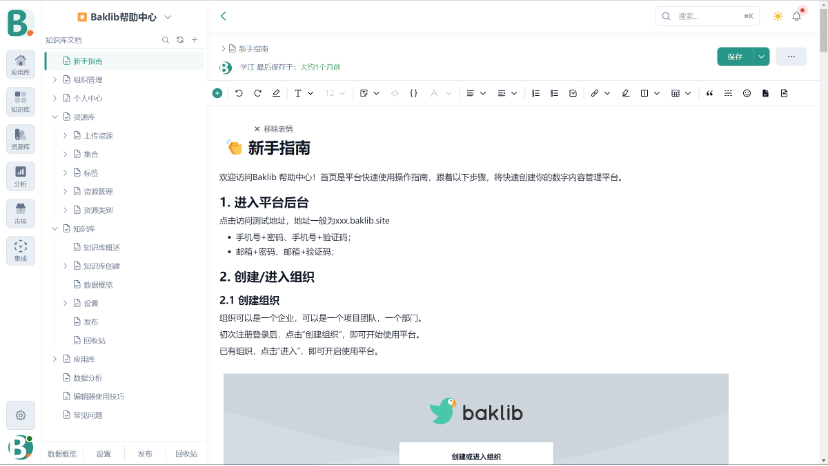
Task: Open the settings gear in the sidebar
Action: [x=21, y=415]
